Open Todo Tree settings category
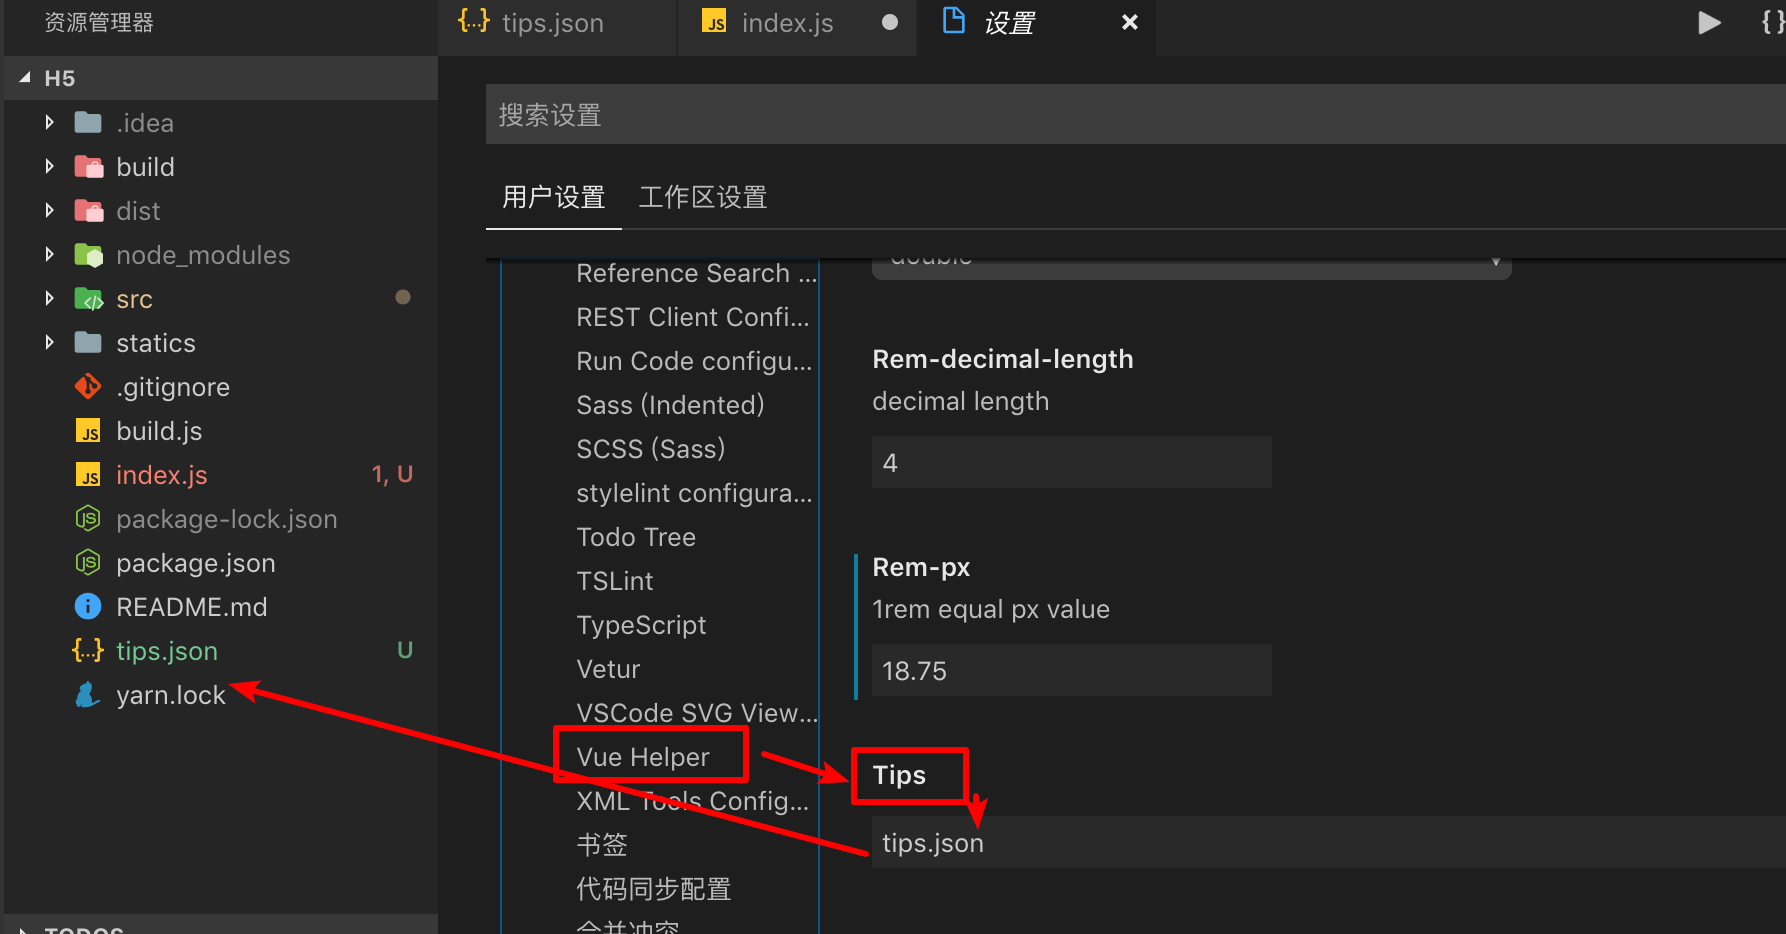Viewport: 1786px width, 934px height. pos(636,537)
